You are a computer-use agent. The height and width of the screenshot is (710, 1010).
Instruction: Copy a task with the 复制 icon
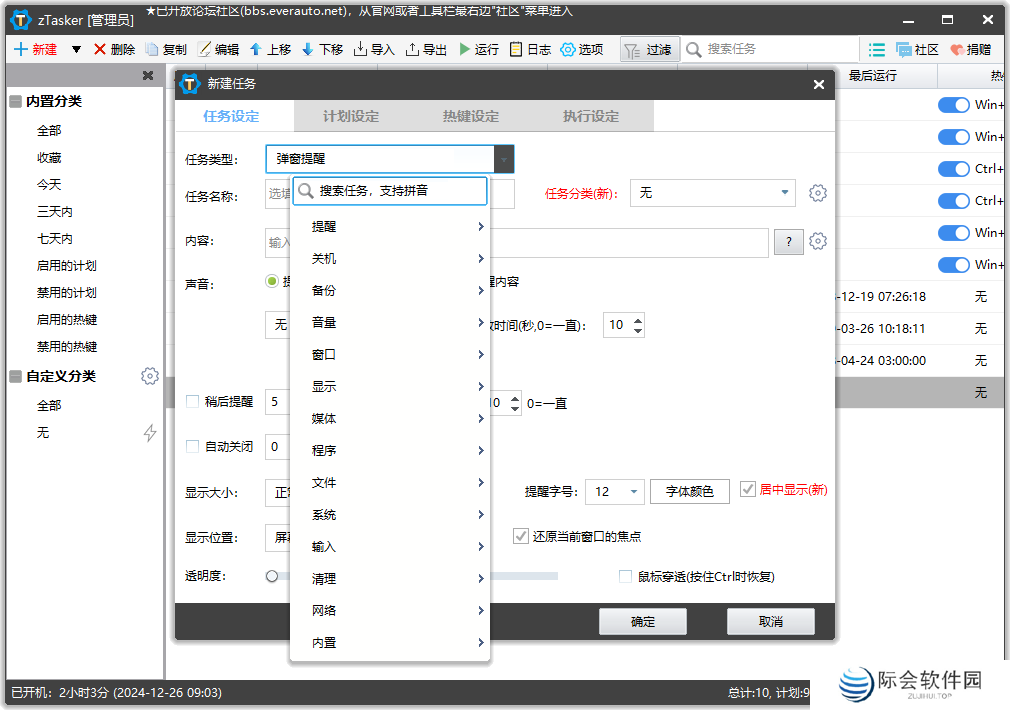(168, 48)
